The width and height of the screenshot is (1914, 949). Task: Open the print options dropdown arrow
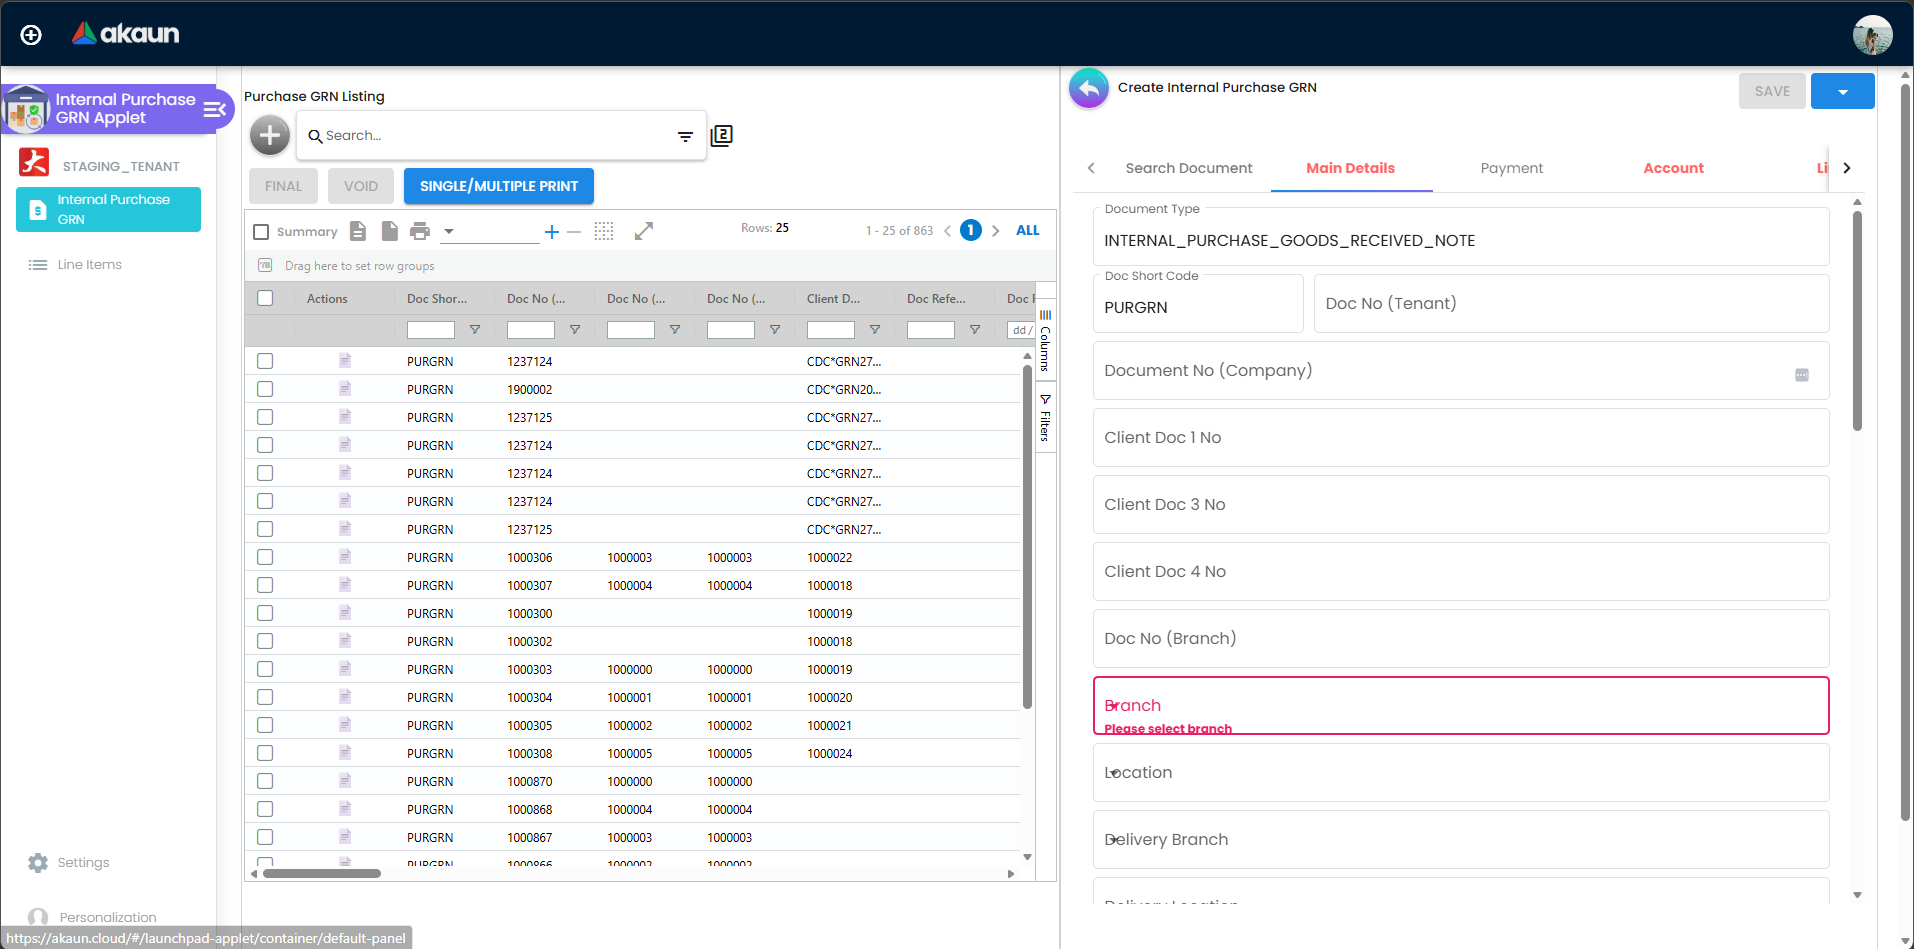tap(446, 230)
